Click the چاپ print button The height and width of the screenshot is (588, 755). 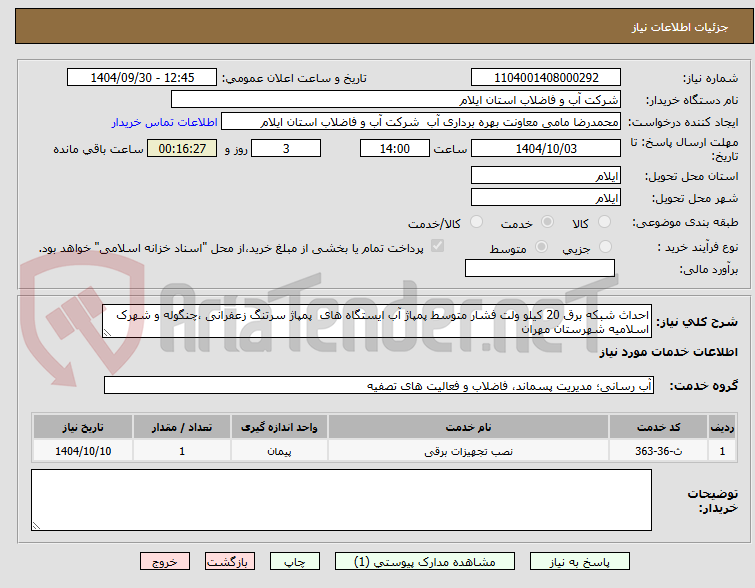(x=295, y=562)
